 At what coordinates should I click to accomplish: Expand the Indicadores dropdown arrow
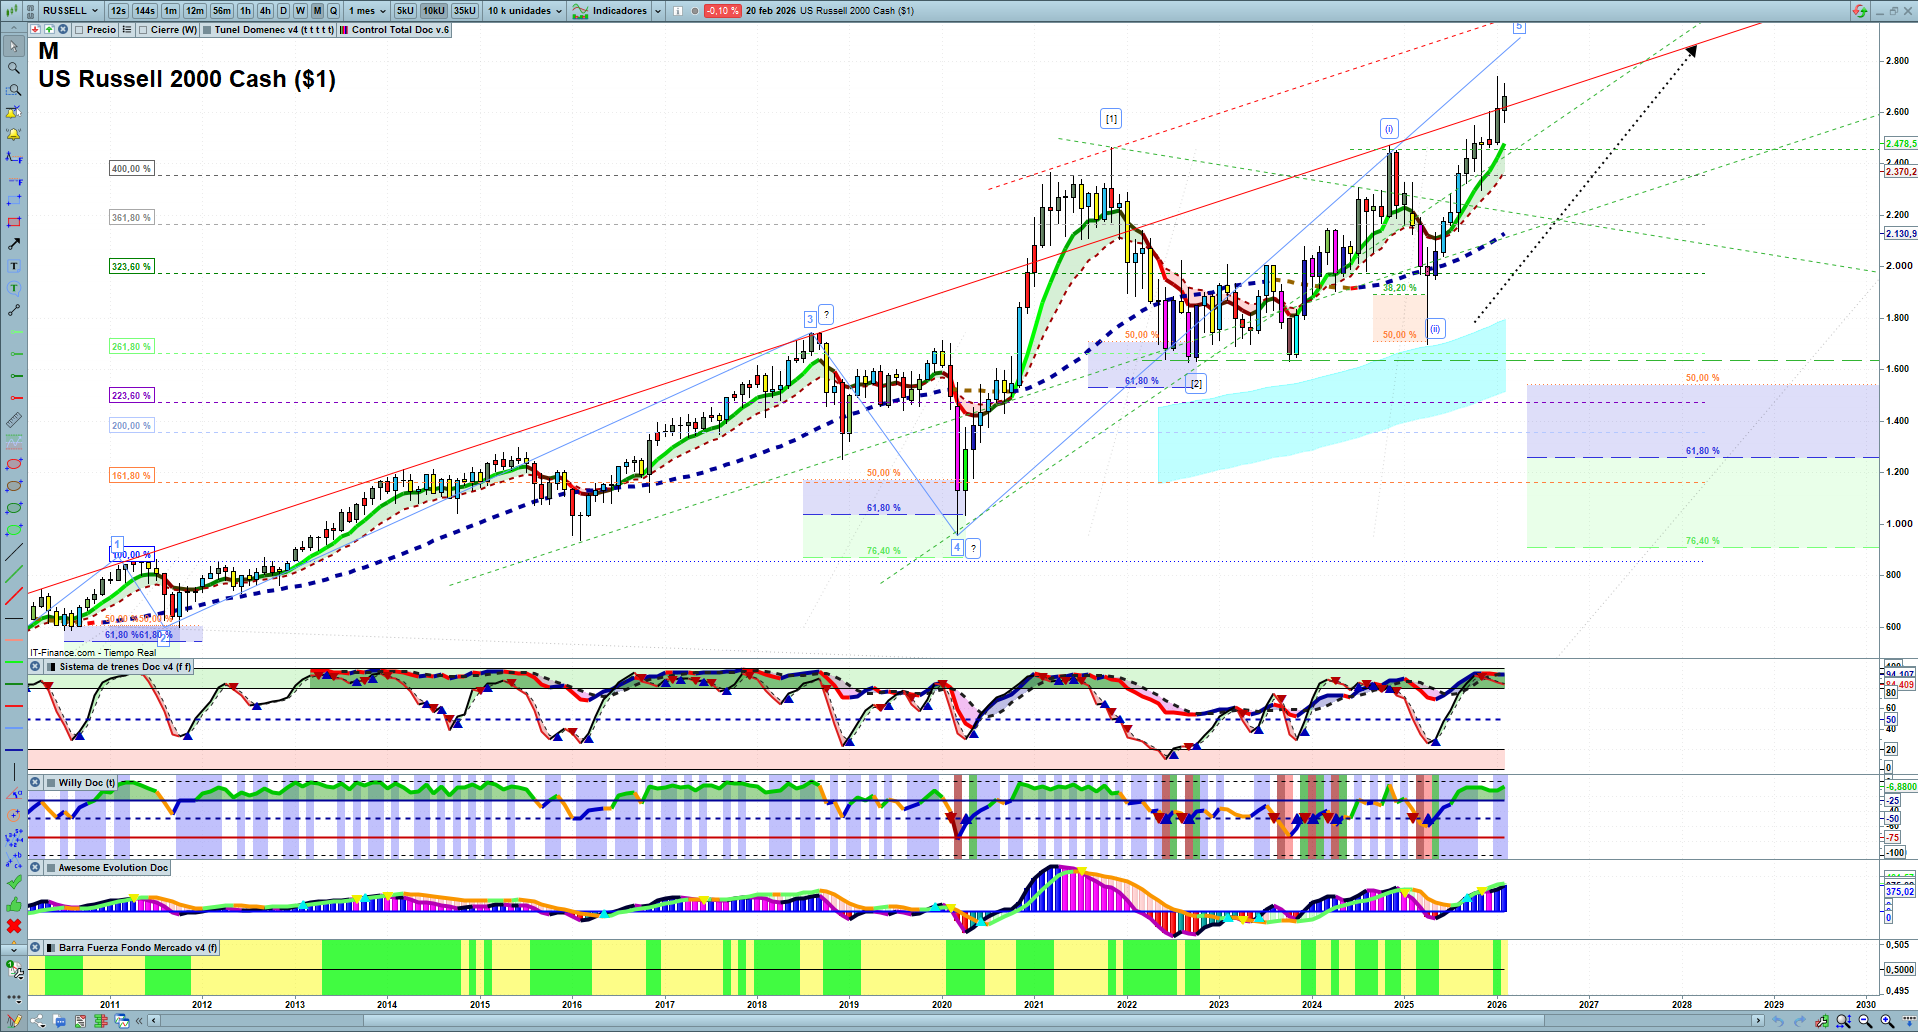click(657, 11)
